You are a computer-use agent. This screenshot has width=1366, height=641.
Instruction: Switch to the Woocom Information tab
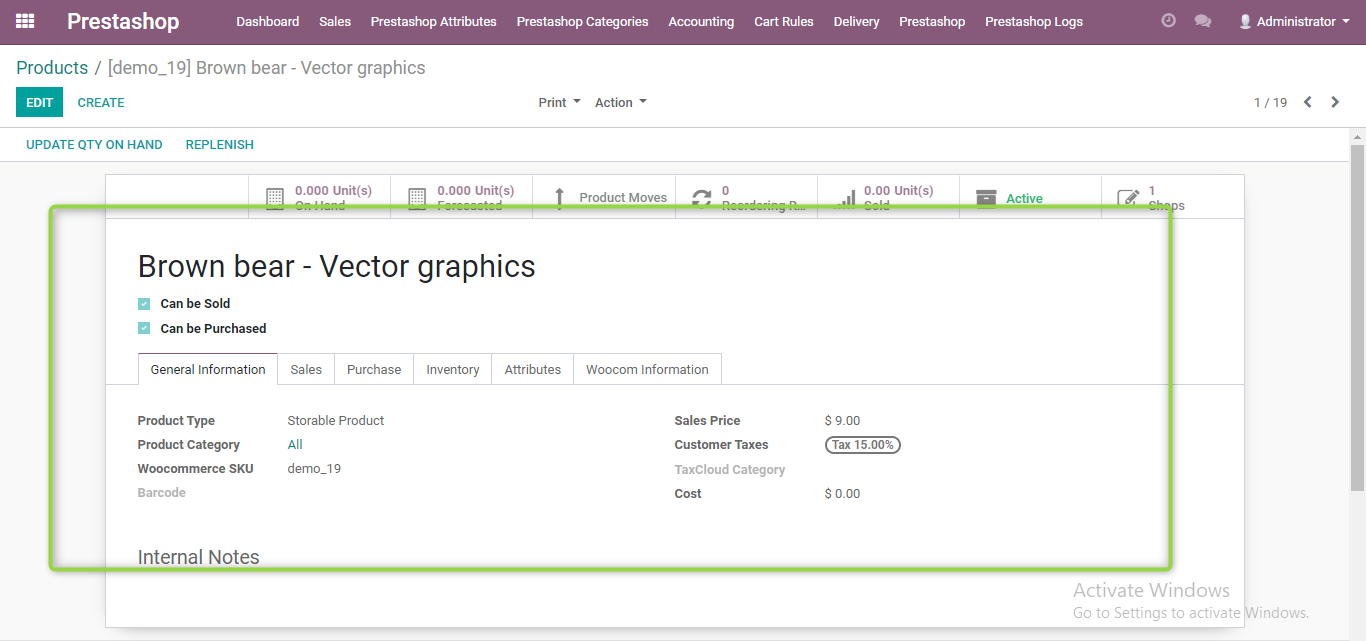647,369
